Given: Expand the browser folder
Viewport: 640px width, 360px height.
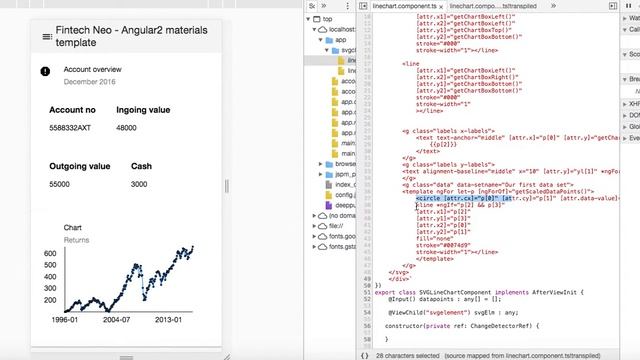Looking at the screenshot, I should tap(320, 164).
